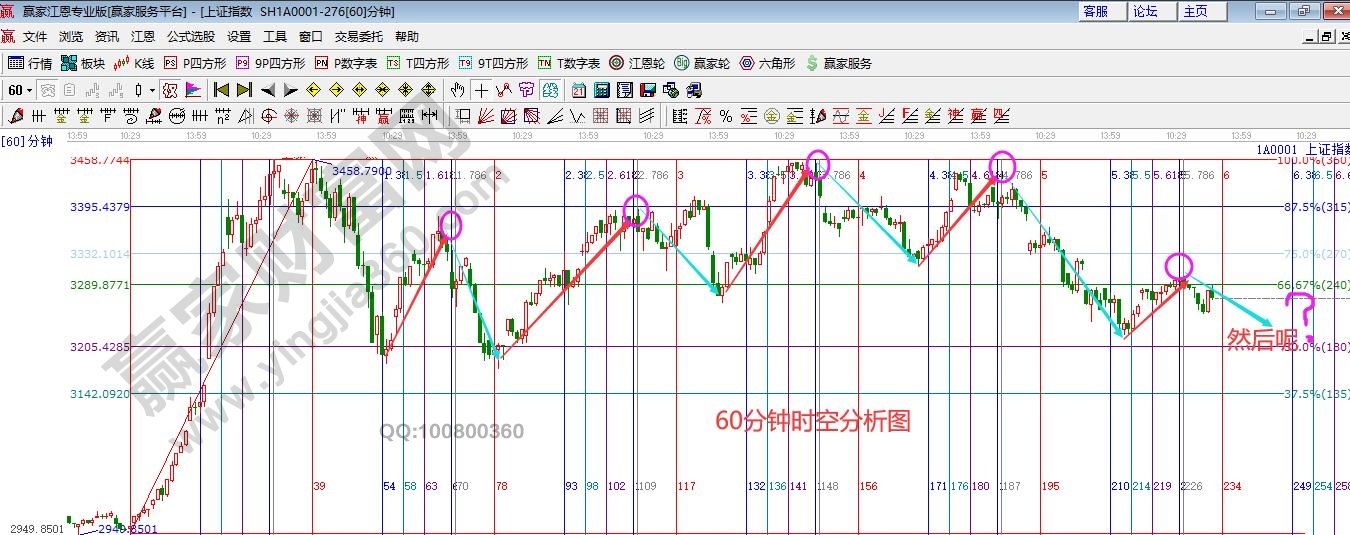Open the 交易委托 menu
The height and width of the screenshot is (535, 1350).
click(x=358, y=37)
